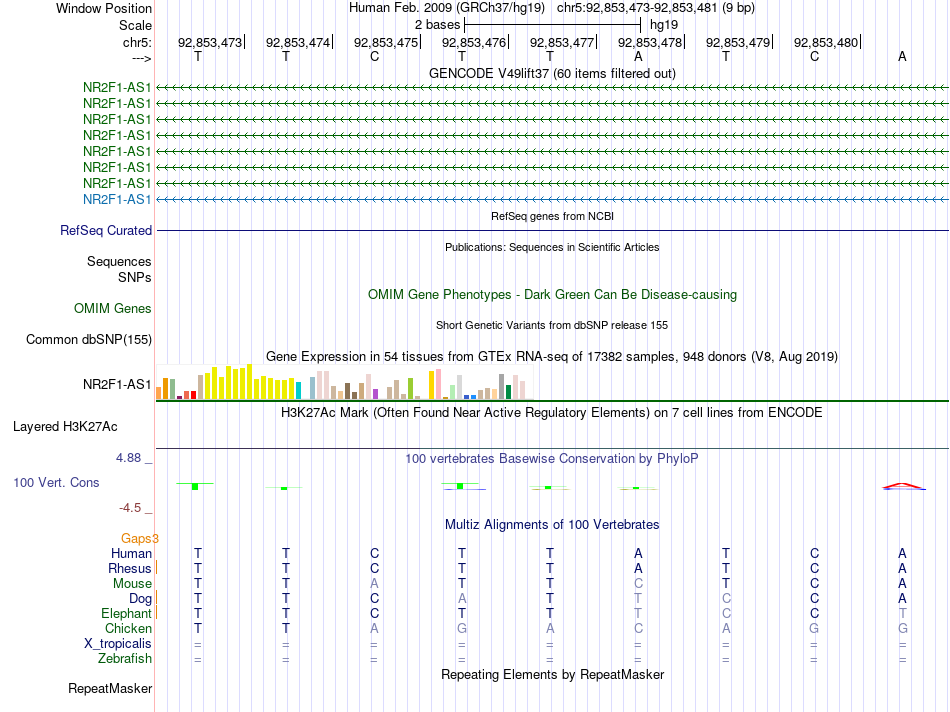Screen dimensions: 950x712
Task: Select the blue NR2F1-AS1 transcript label
Action: click(x=117, y=199)
